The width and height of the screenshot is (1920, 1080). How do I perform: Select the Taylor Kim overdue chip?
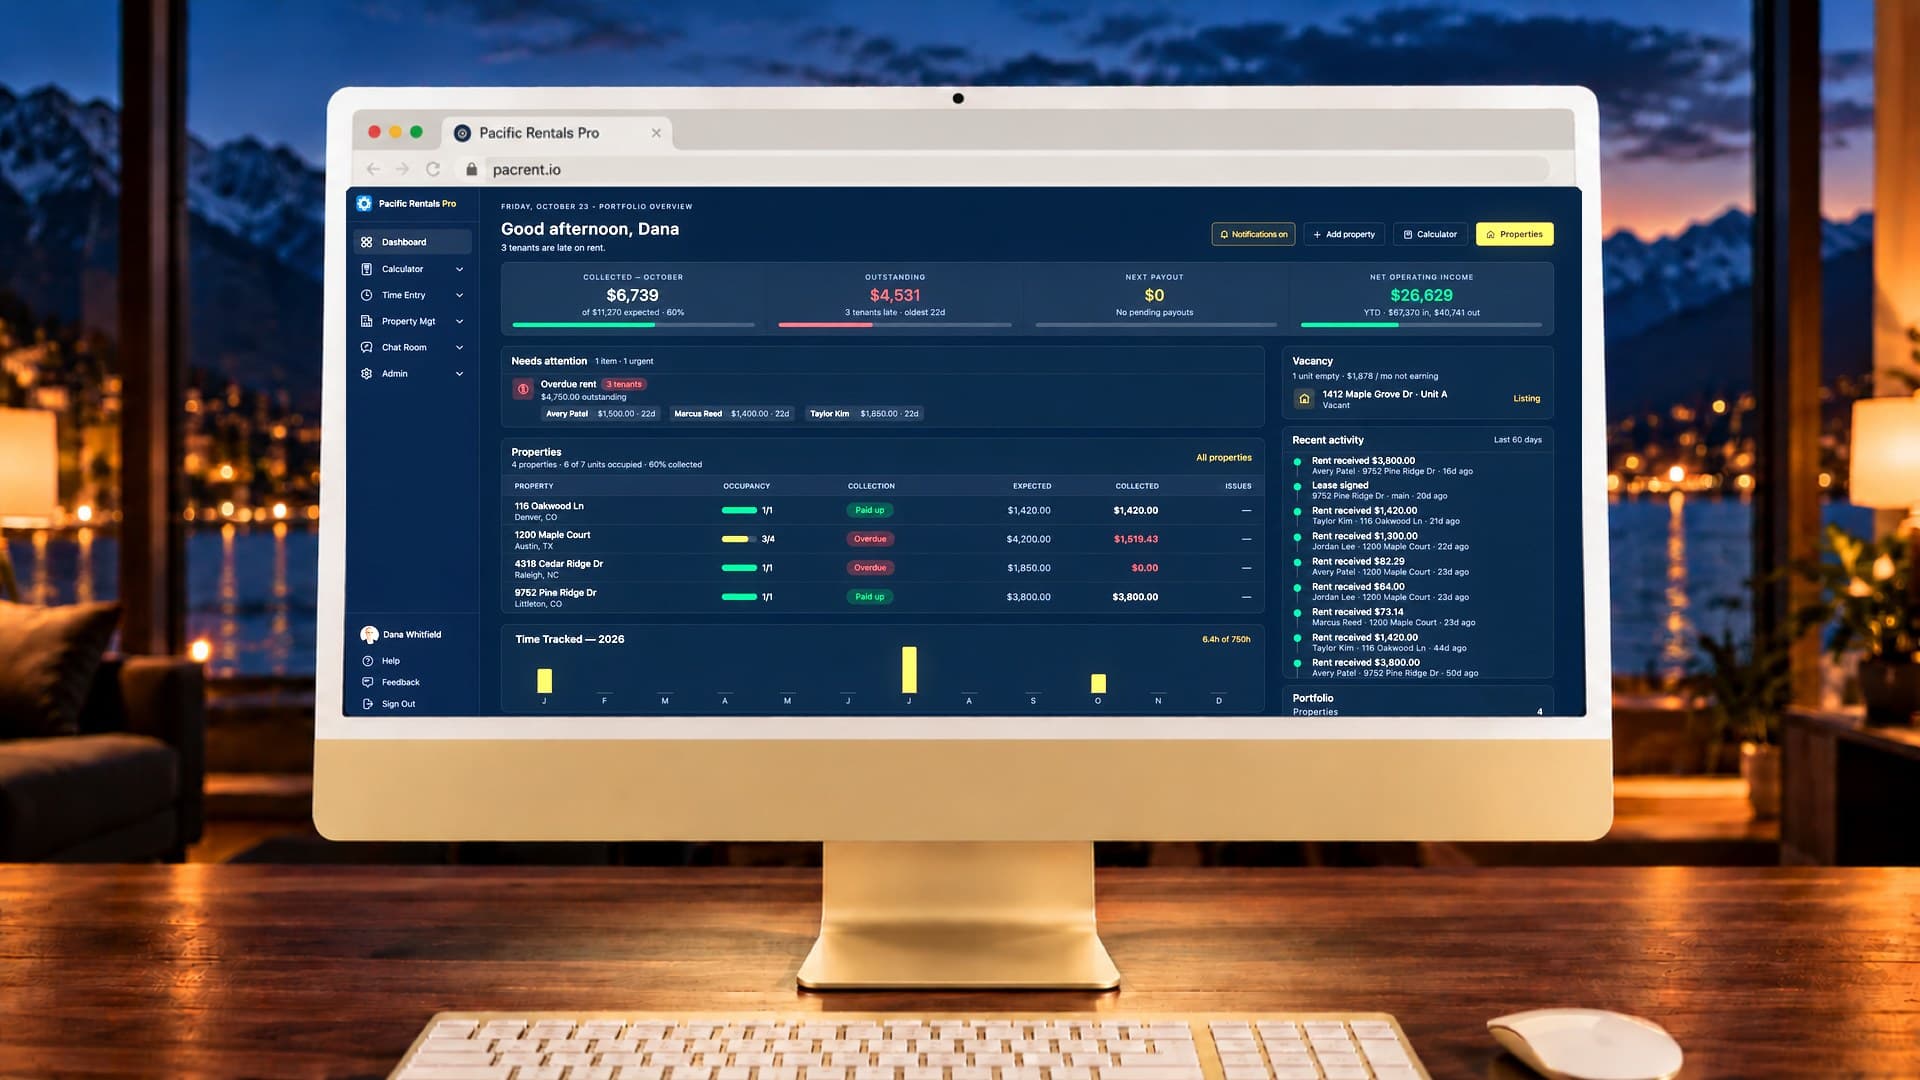[x=864, y=413]
